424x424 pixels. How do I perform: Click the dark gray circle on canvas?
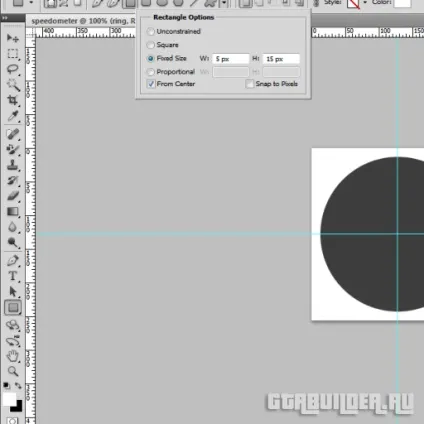(x=372, y=233)
